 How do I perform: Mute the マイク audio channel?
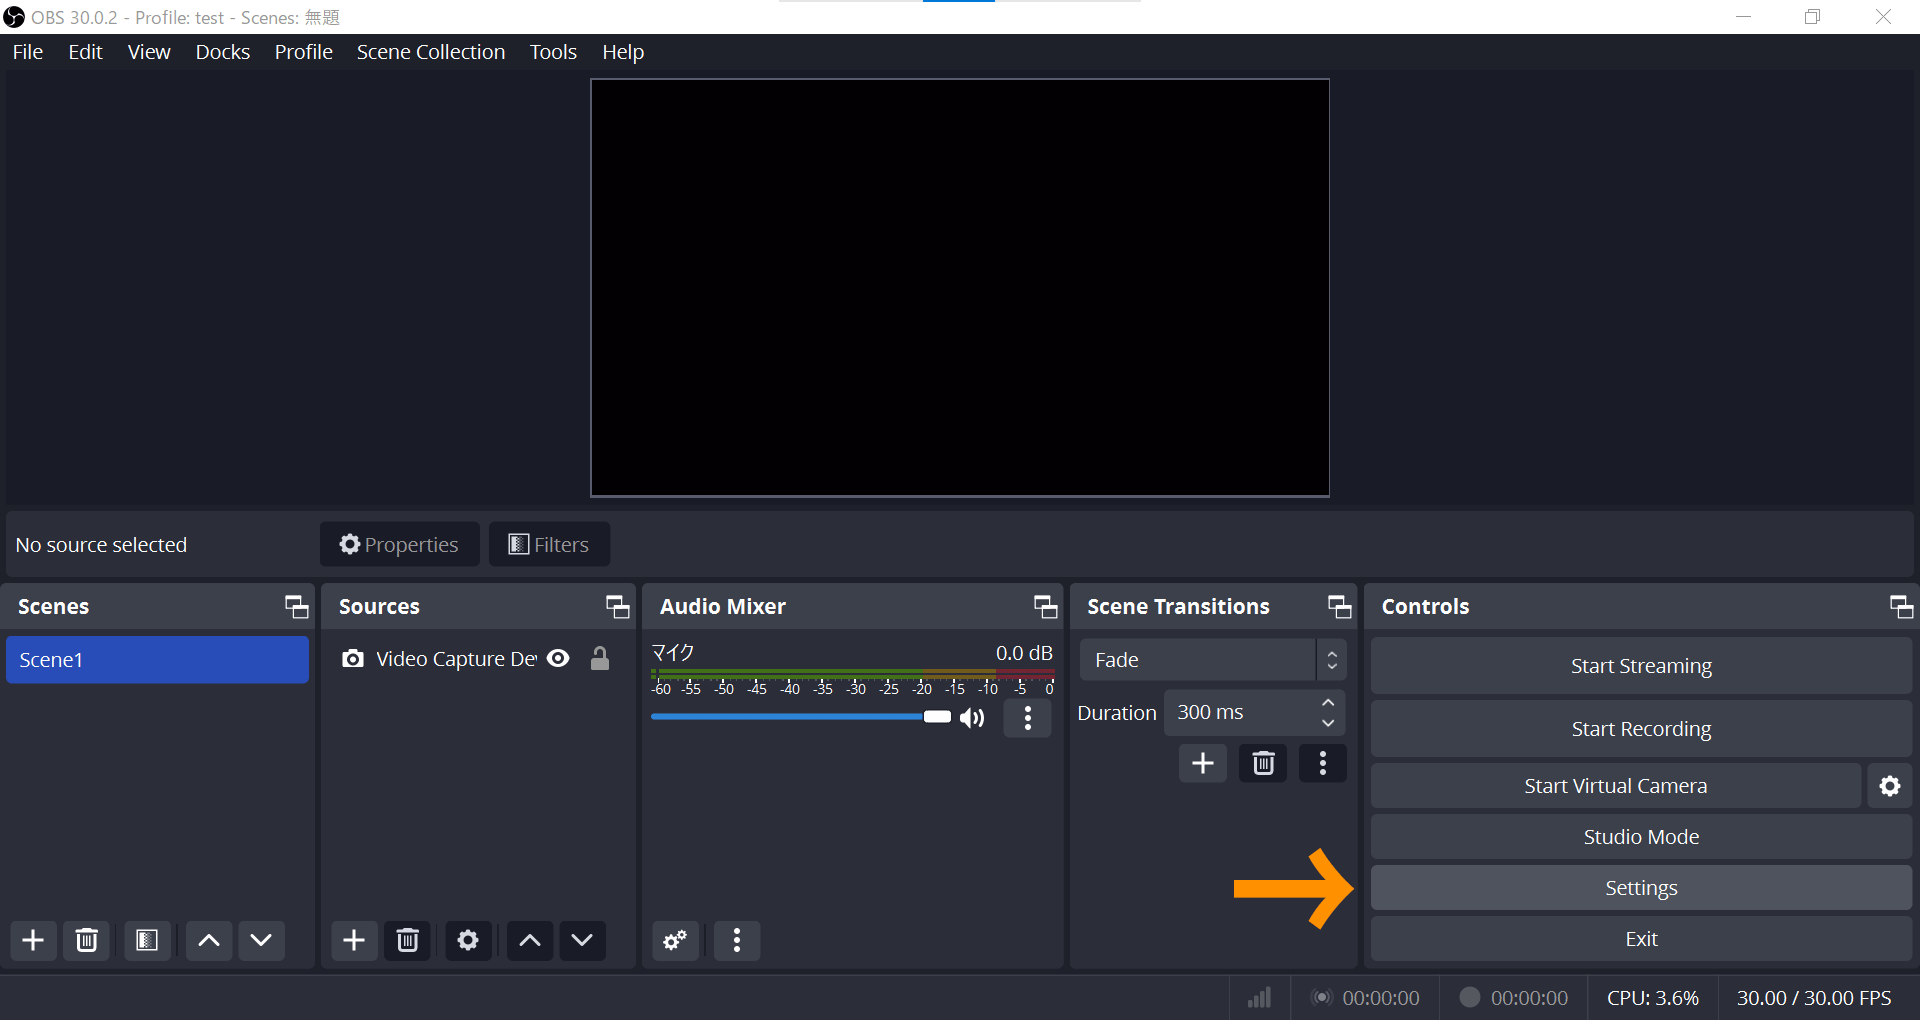pos(973,717)
